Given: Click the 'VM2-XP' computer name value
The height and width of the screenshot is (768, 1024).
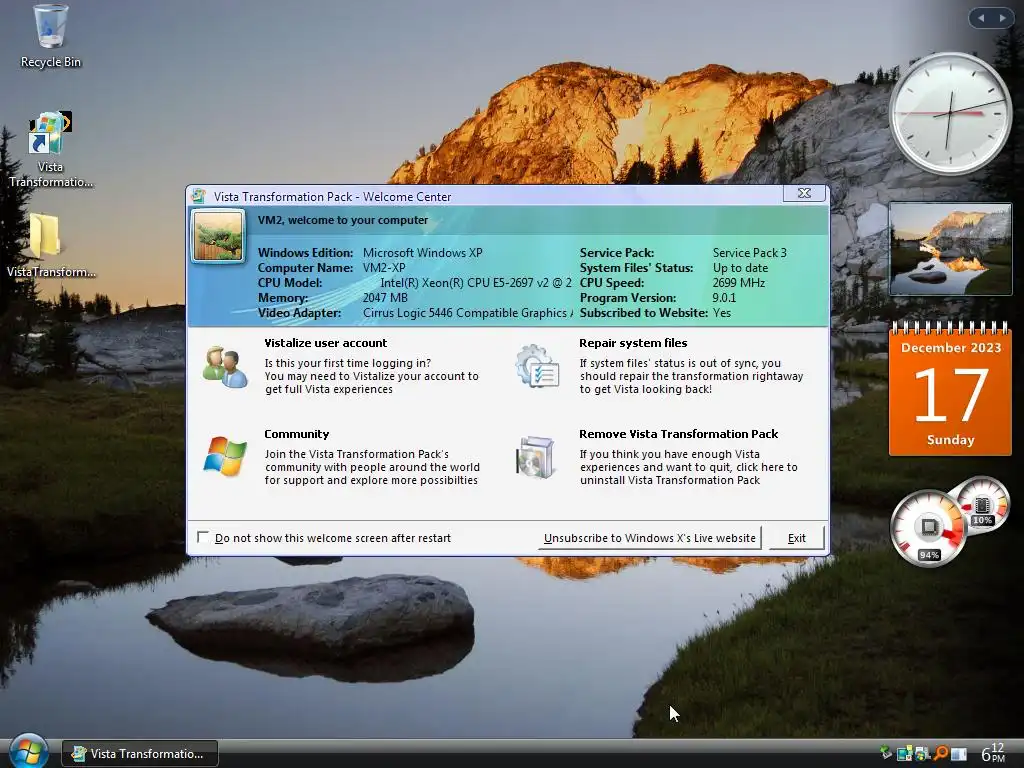Looking at the screenshot, I should [x=384, y=268].
